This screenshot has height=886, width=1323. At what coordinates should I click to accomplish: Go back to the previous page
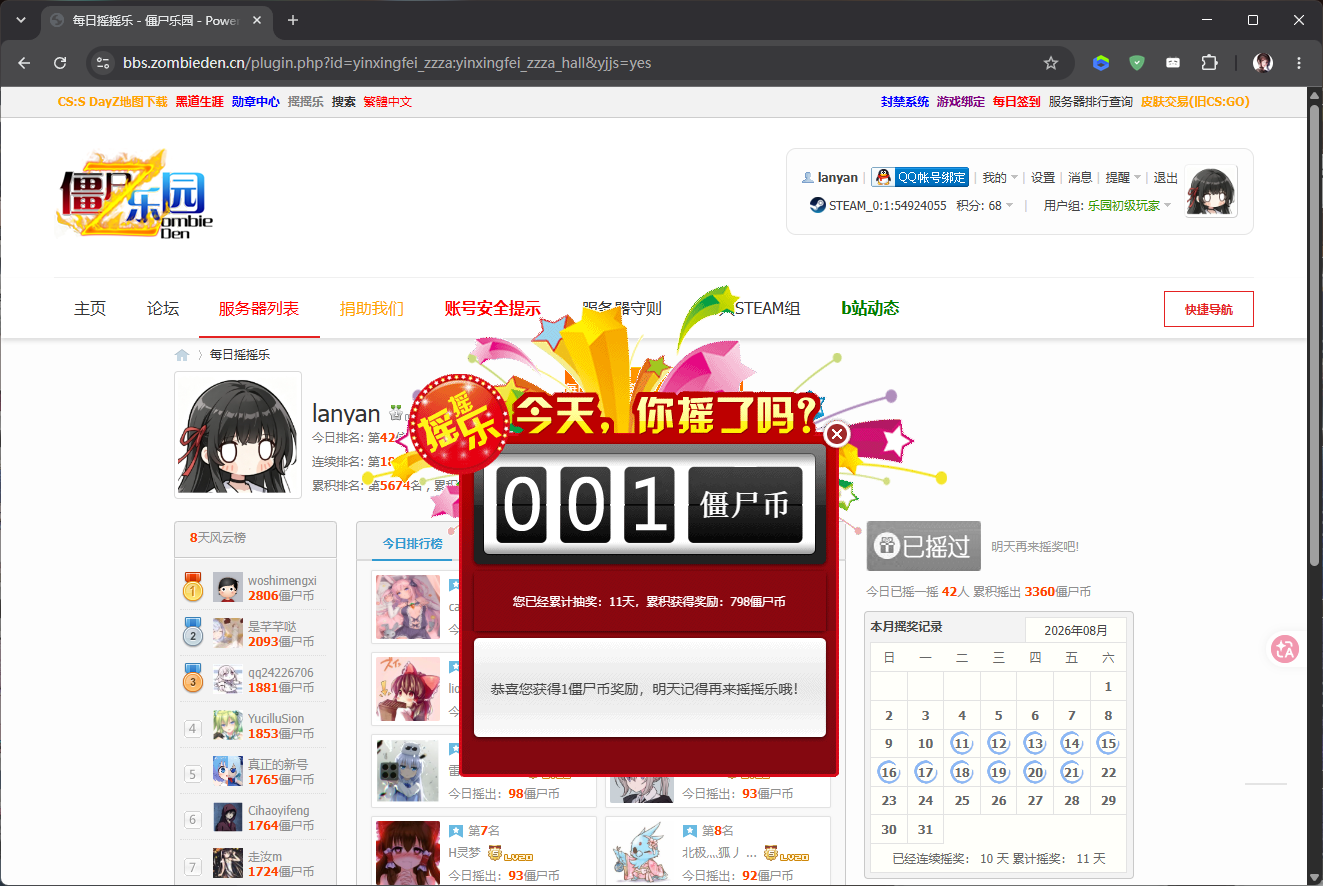[x=24, y=63]
